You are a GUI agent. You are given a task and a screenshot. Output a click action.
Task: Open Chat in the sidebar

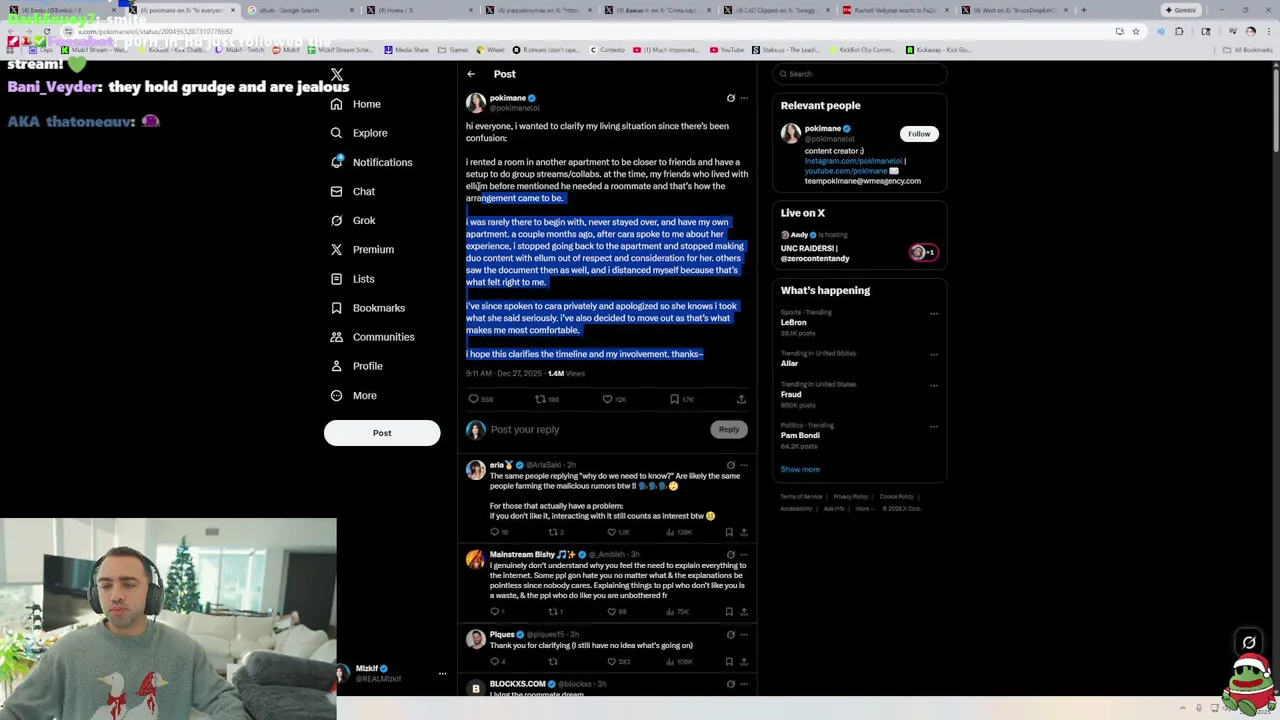(x=352, y=191)
